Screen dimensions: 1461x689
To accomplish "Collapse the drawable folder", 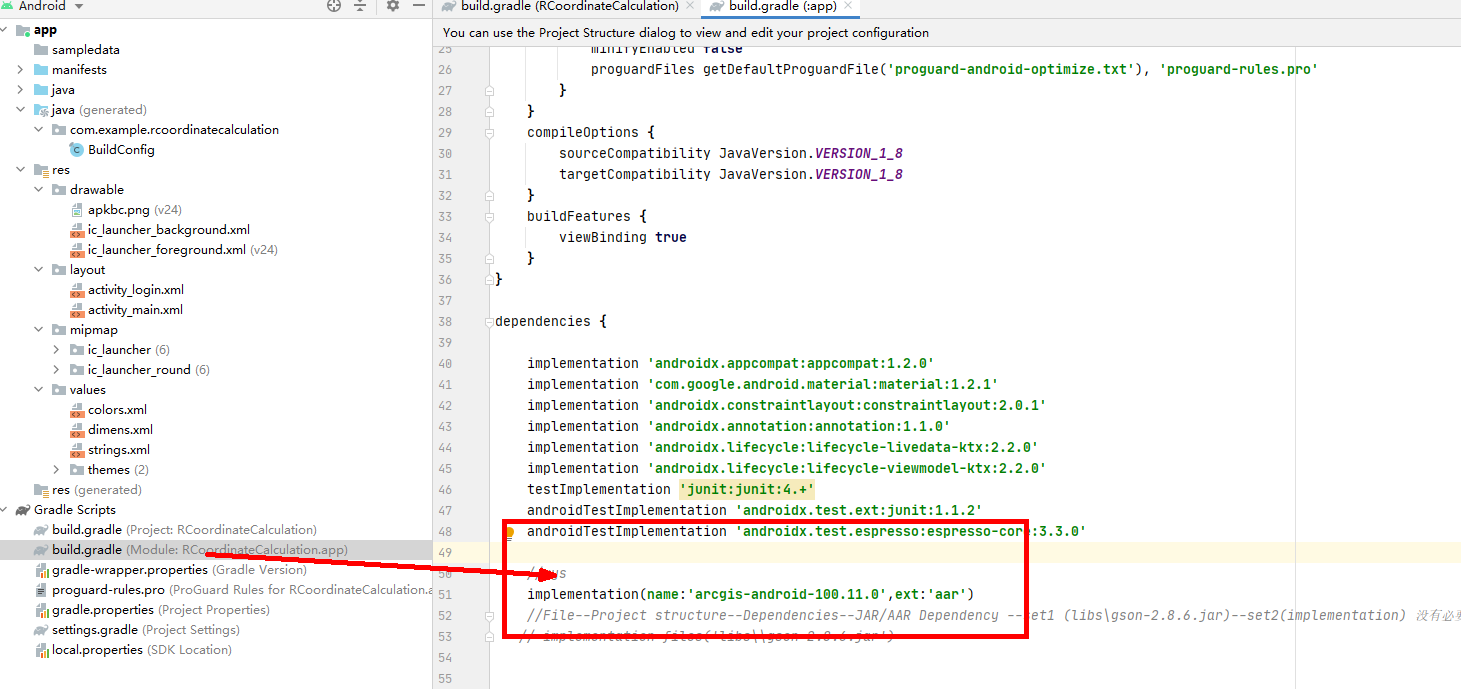I will 39,190.
